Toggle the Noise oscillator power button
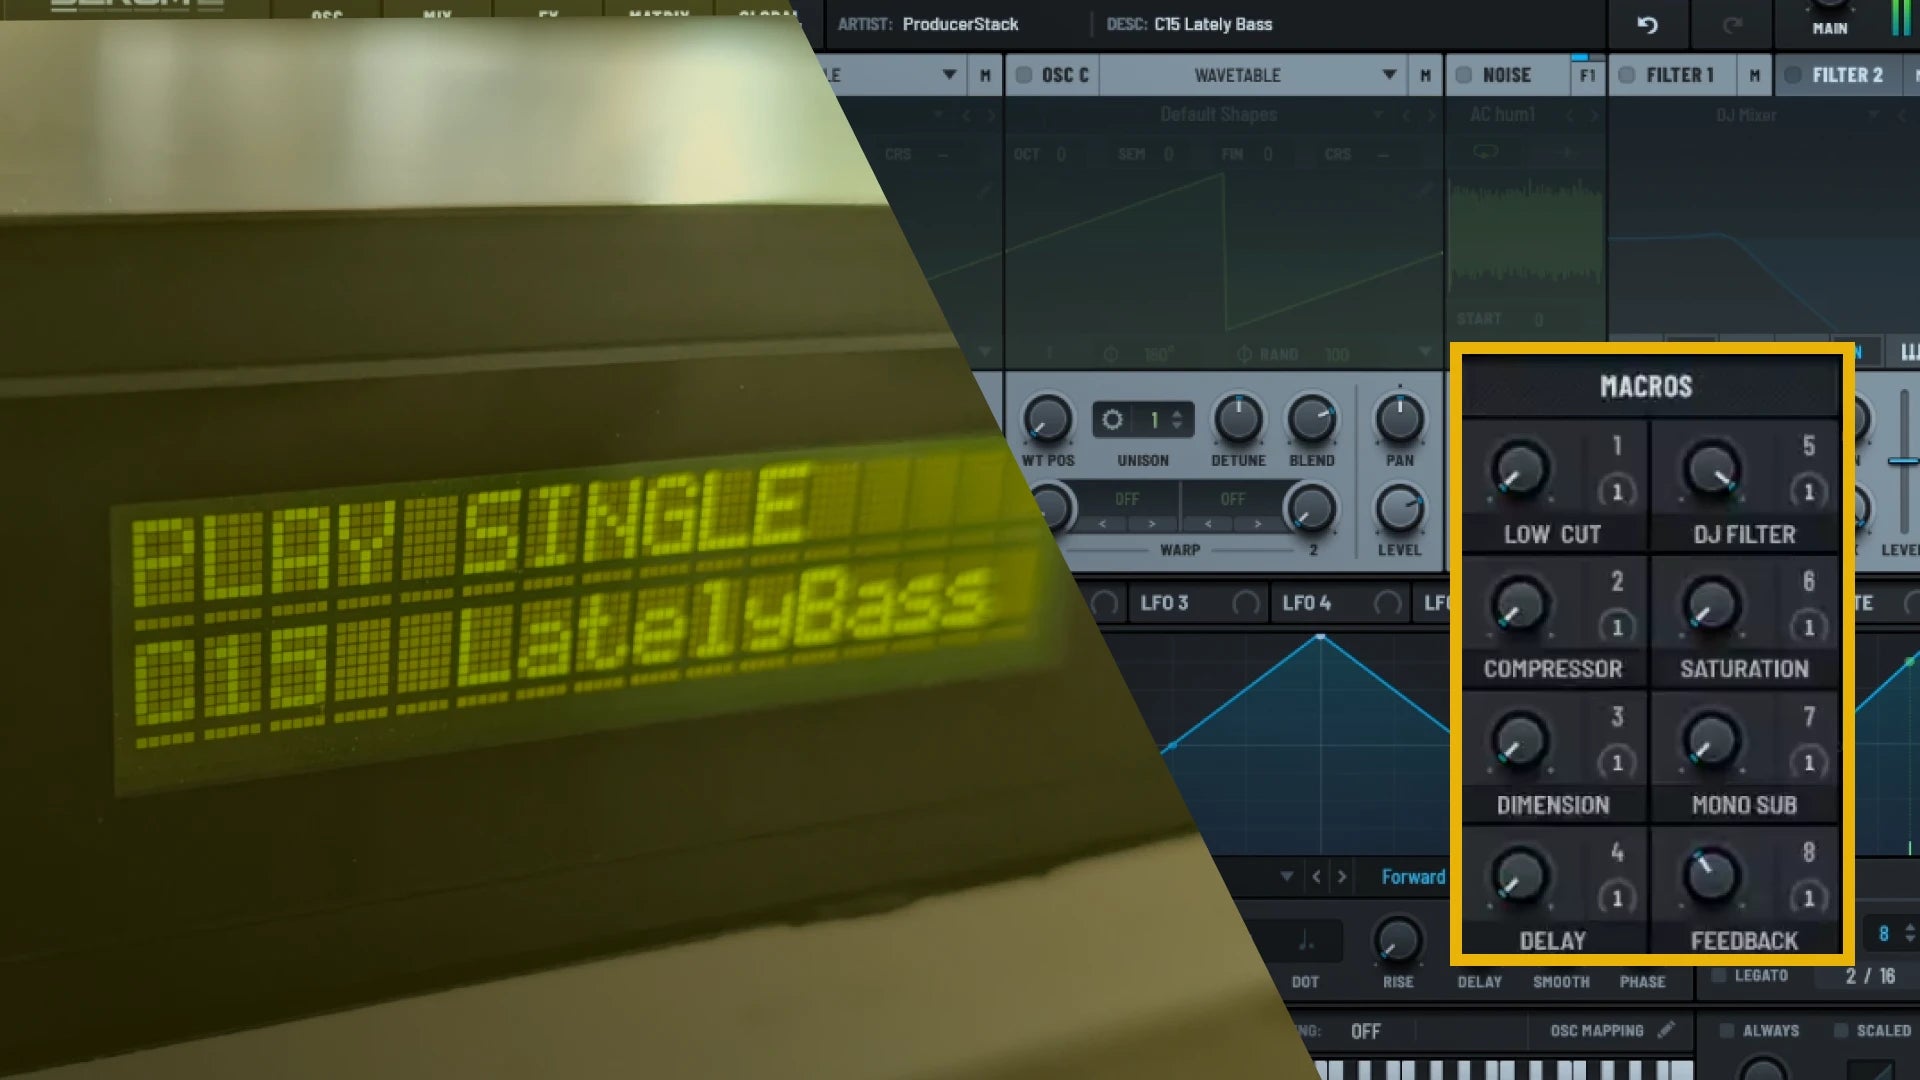 point(1464,75)
